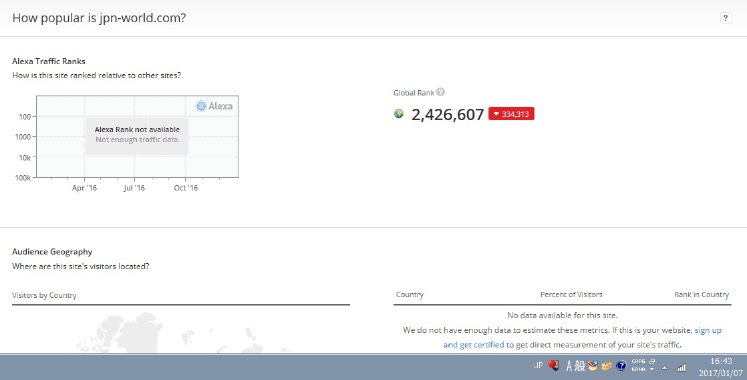
Task: Click the red Japanese IME icon
Action: [554, 365]
